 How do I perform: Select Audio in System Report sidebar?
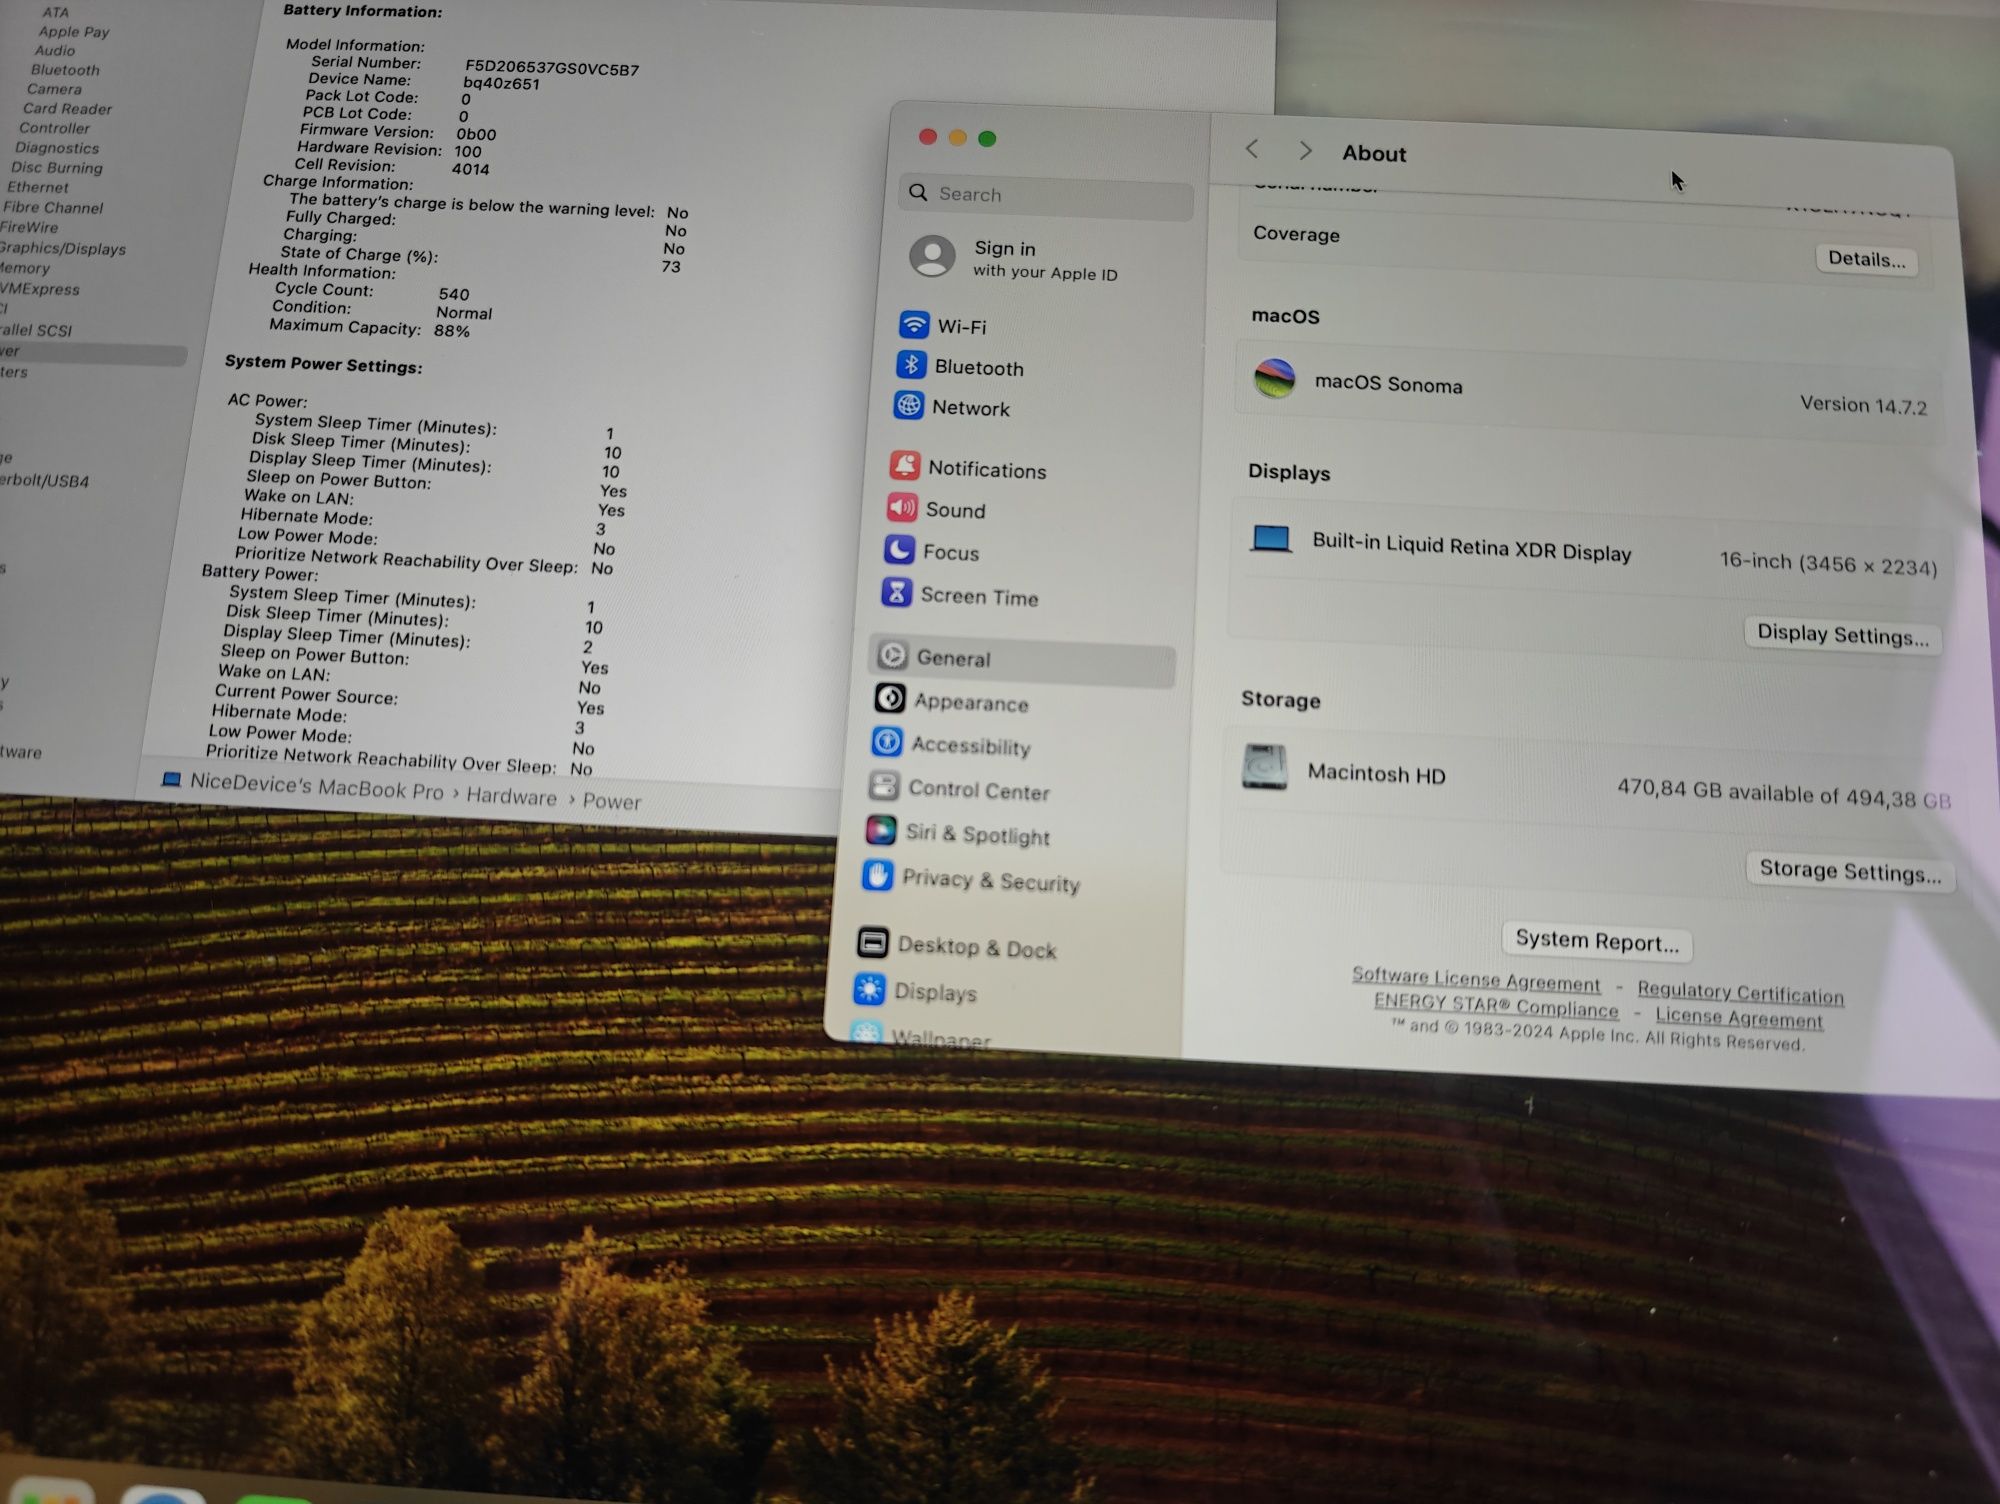pyautogui.click(x=55, y=50)
